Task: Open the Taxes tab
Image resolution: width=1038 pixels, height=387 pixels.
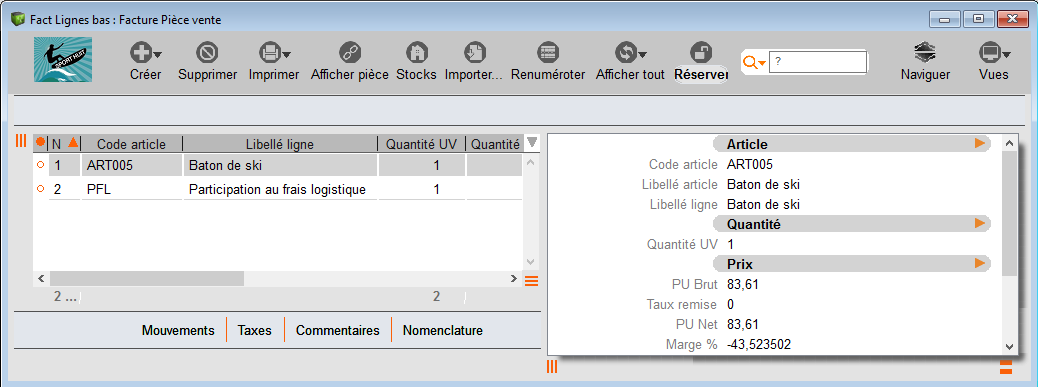Action: coord(255,330)
